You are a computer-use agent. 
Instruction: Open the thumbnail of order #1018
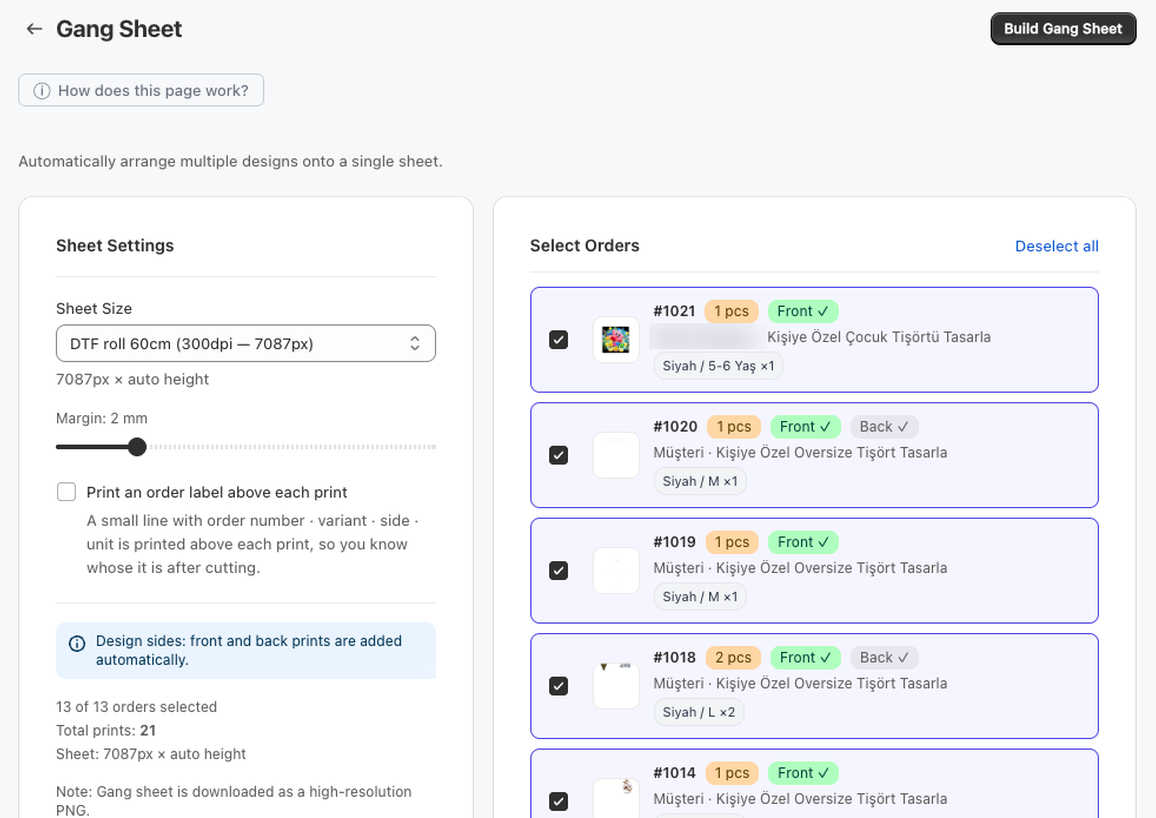pos(616,686)
